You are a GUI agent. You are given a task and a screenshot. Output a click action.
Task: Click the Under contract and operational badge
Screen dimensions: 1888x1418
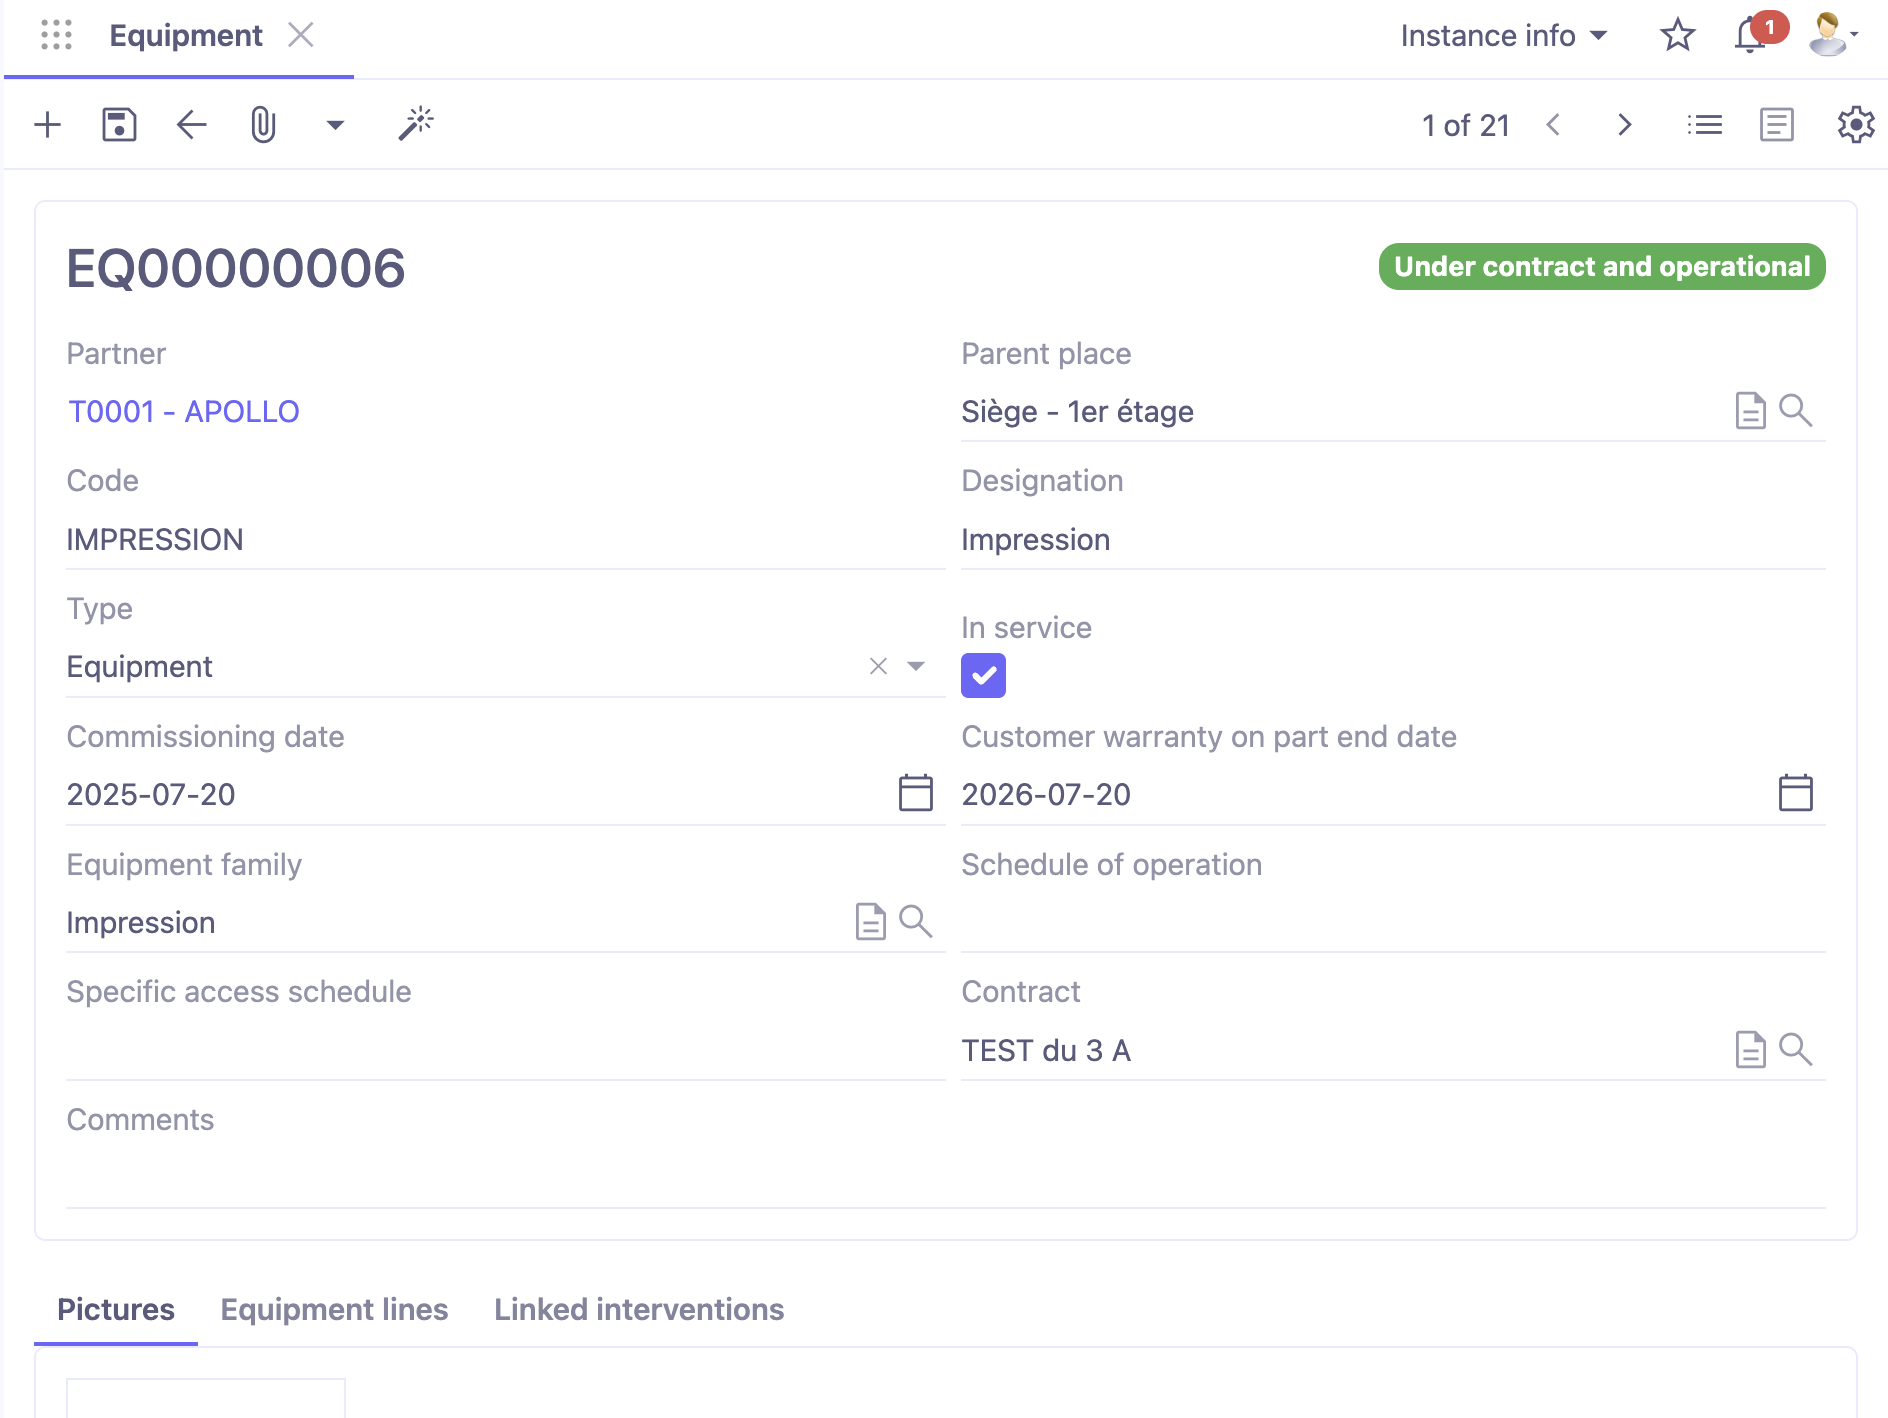coord(1601,266)
